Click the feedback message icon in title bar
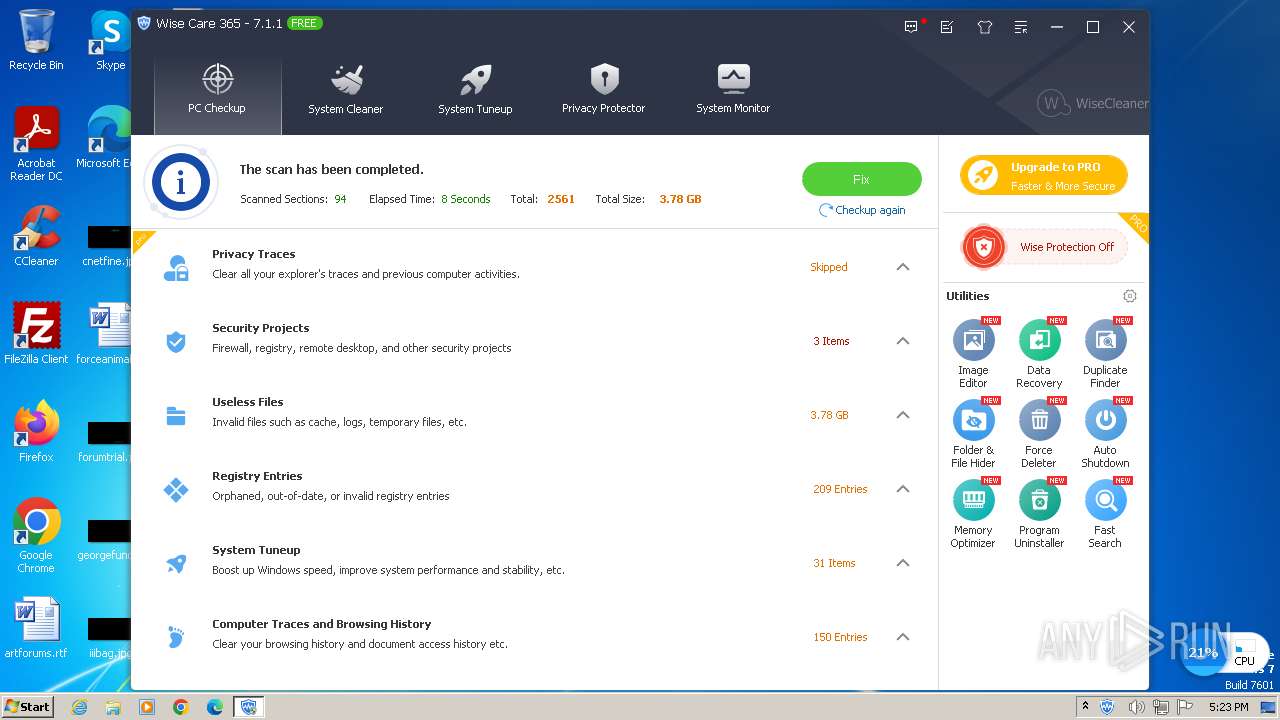Screen dimensions: 1280x720 [911, 27]
